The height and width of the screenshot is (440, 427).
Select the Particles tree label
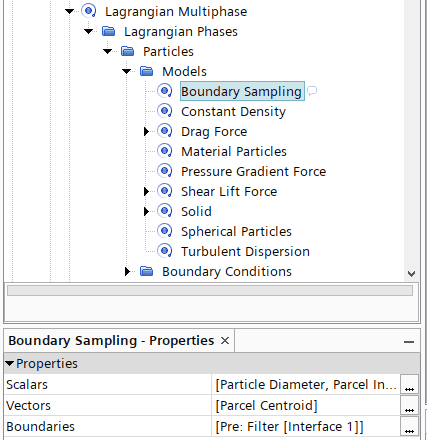coord(168,51)
